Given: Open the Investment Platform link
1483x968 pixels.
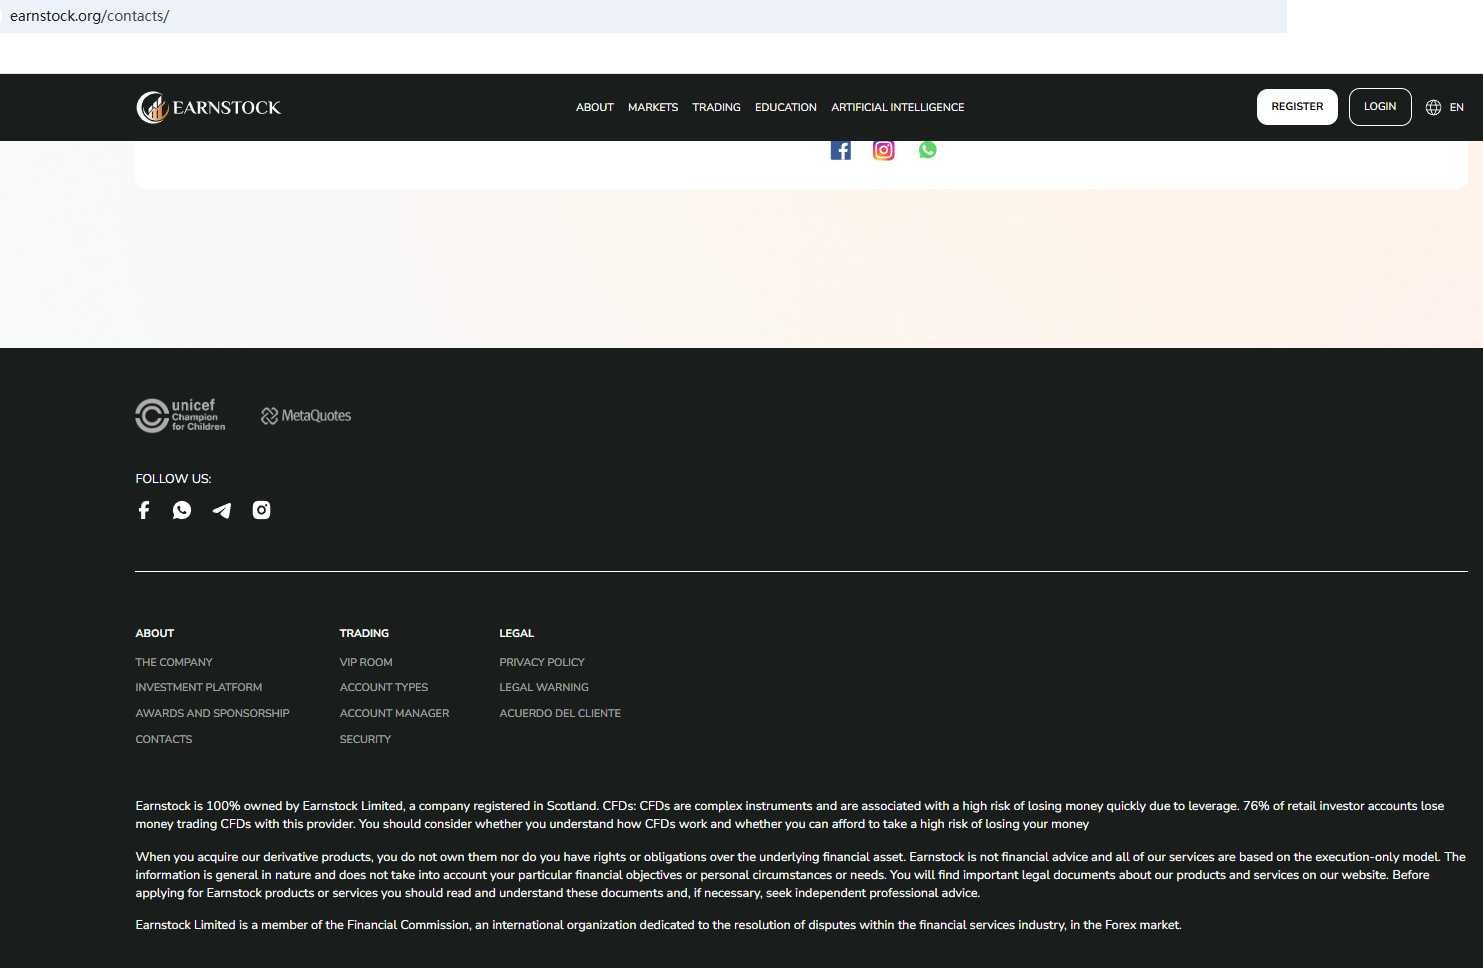Looking at the screenshot, I should coord(199,687).
